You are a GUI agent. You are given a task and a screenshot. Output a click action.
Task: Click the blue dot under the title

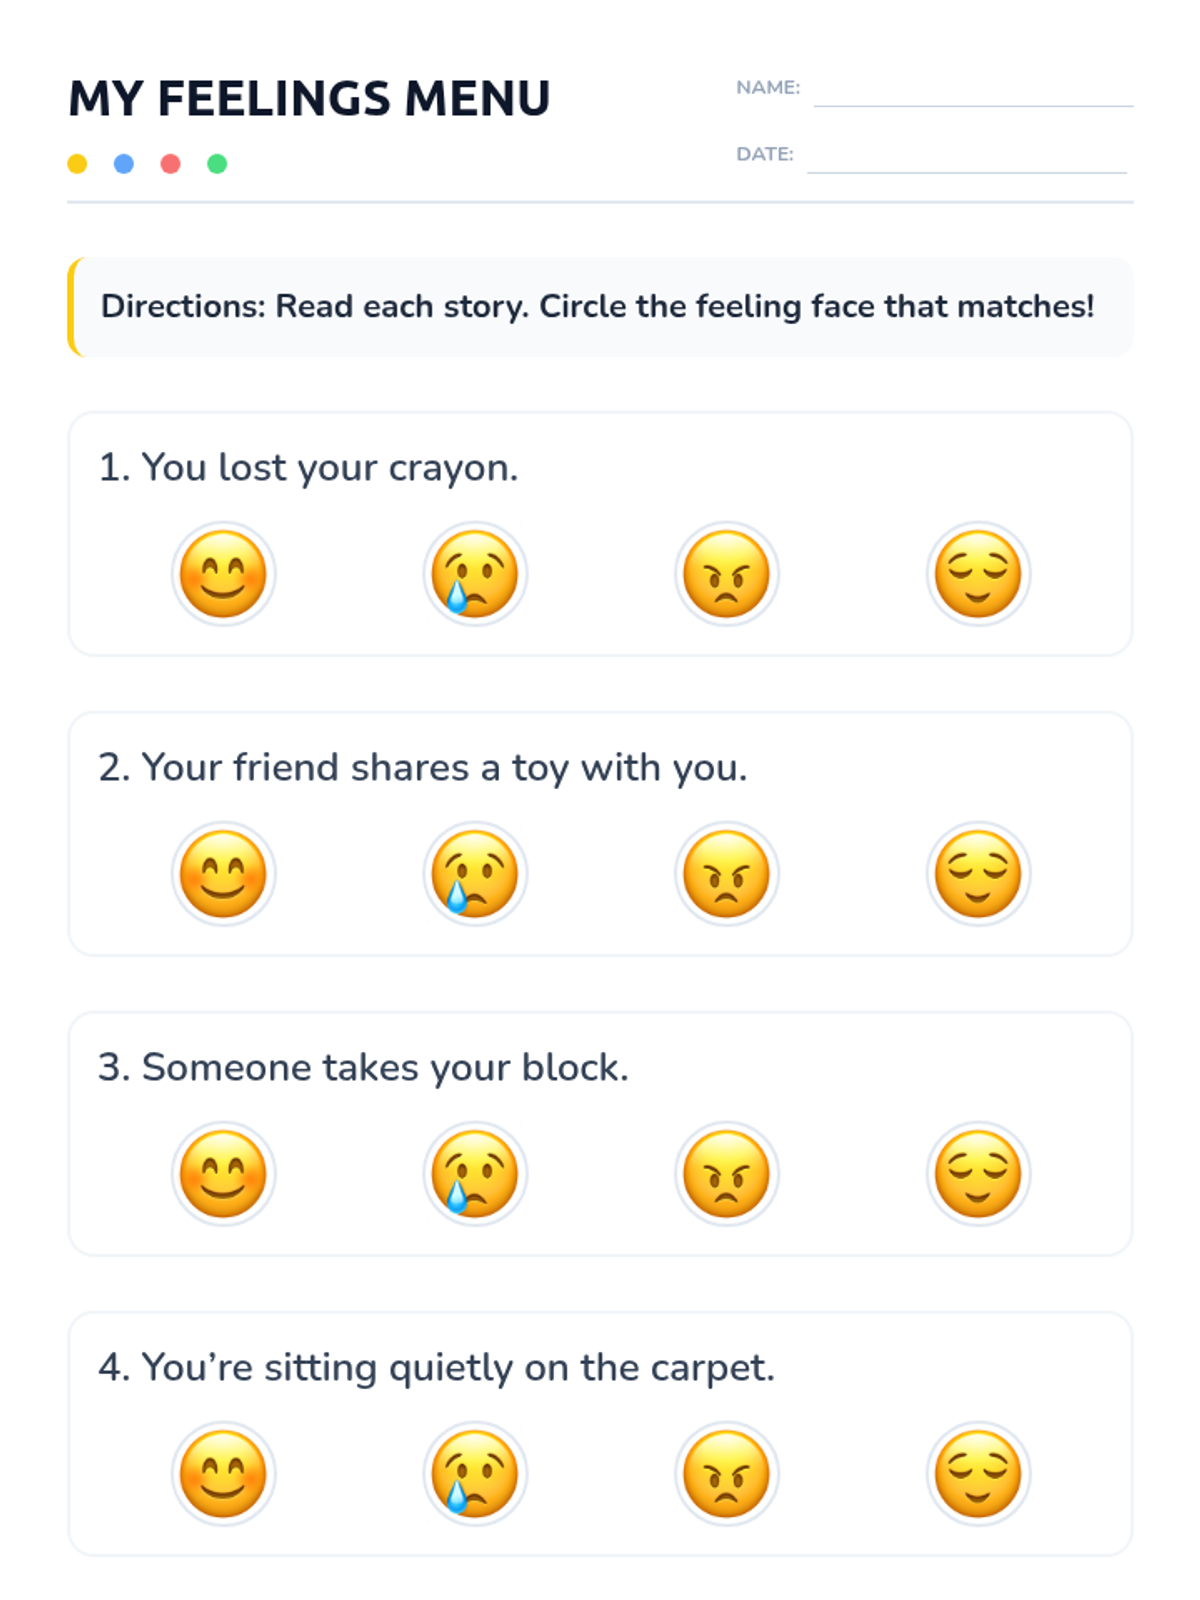click(124, 164)
